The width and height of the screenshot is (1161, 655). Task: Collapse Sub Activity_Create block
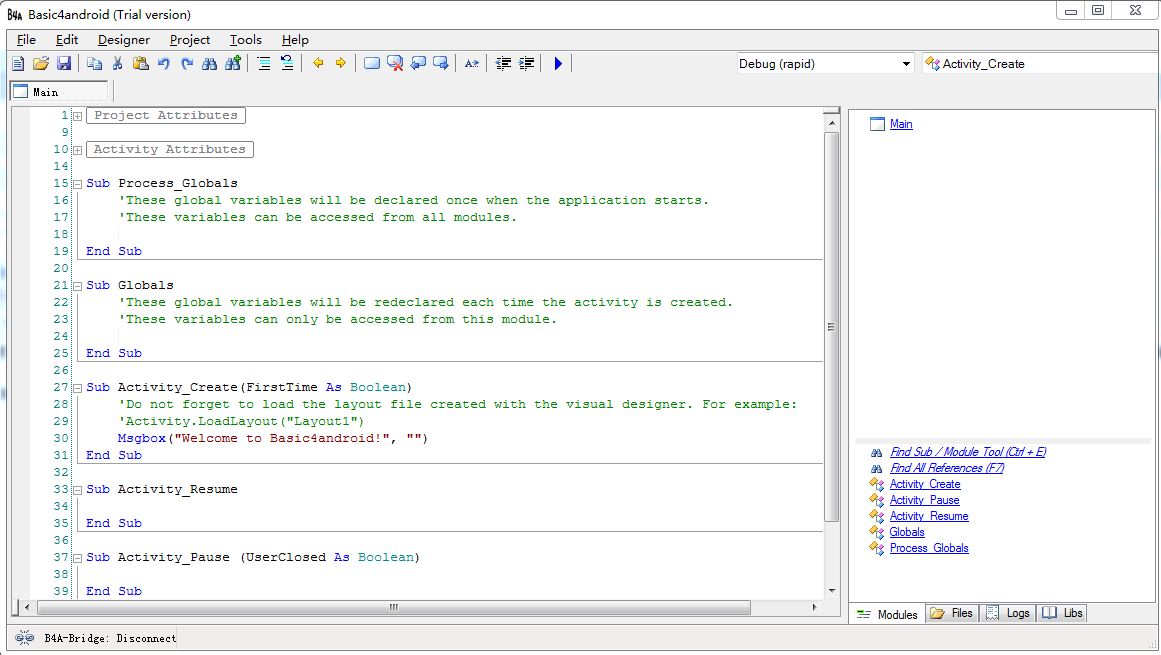pyautogui.click(x=77, y=389)
